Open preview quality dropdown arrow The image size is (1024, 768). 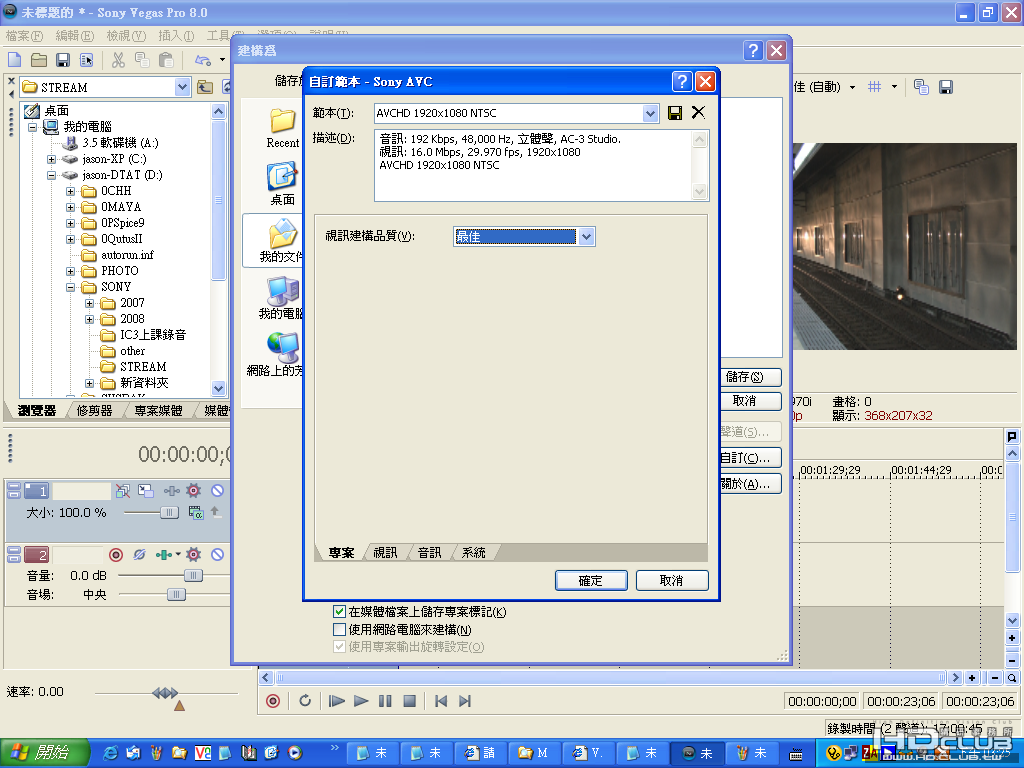click(852, 87)
